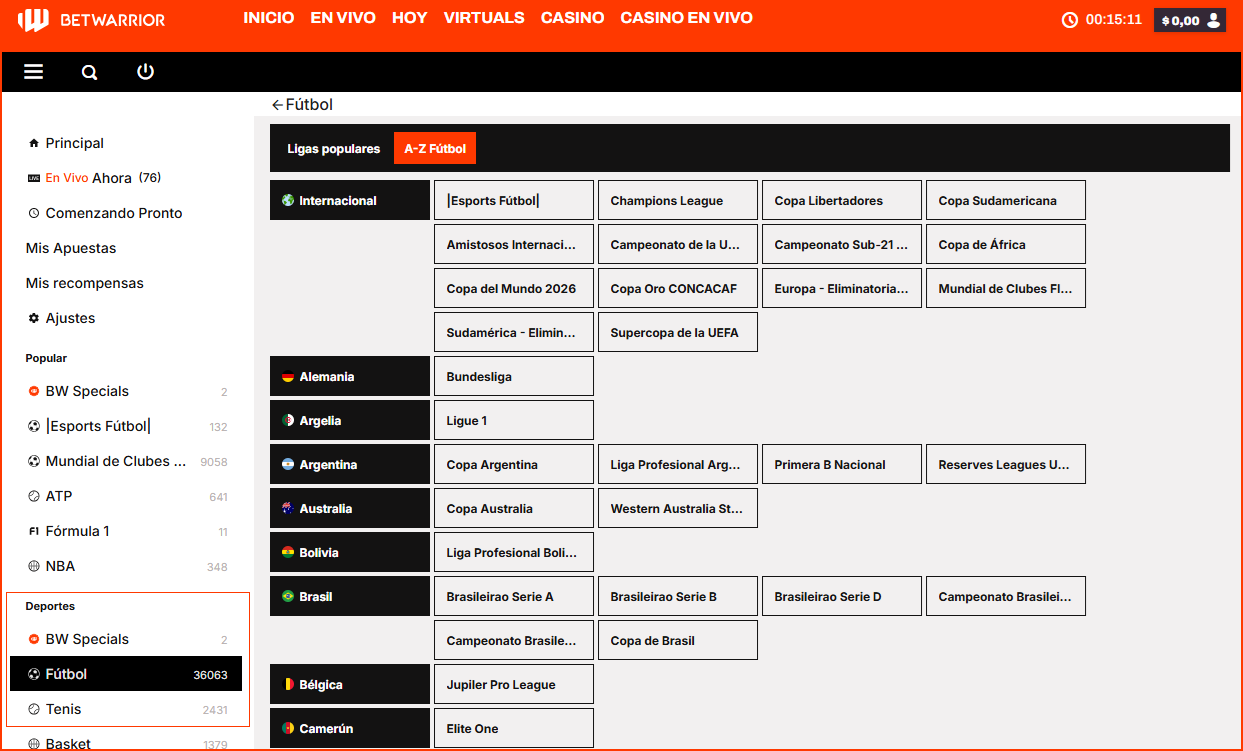1243x751 pixels.
Task: Click the Argelia country header
Action: point(350,420)
